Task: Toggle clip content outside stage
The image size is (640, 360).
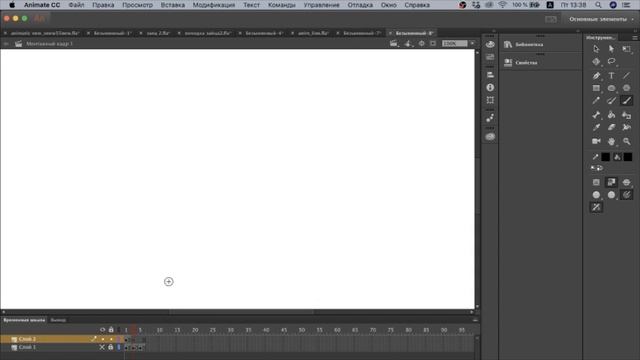Action: (x=433, y=43)
